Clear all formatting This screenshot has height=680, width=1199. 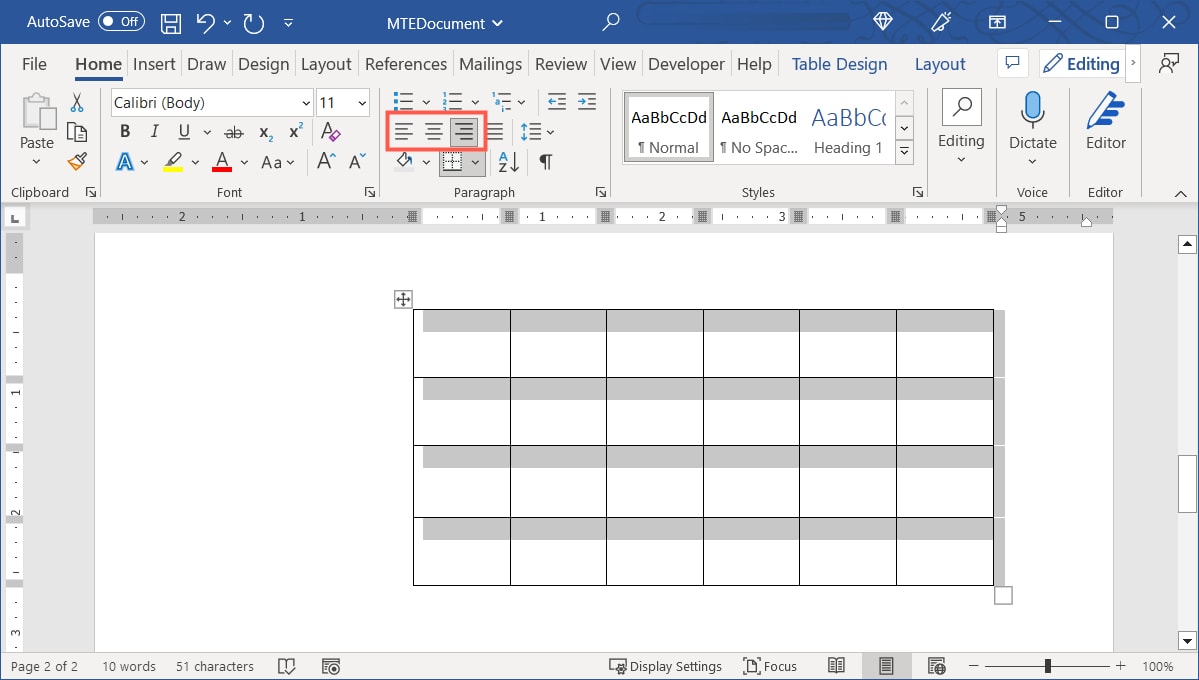(x=330, y=131)
